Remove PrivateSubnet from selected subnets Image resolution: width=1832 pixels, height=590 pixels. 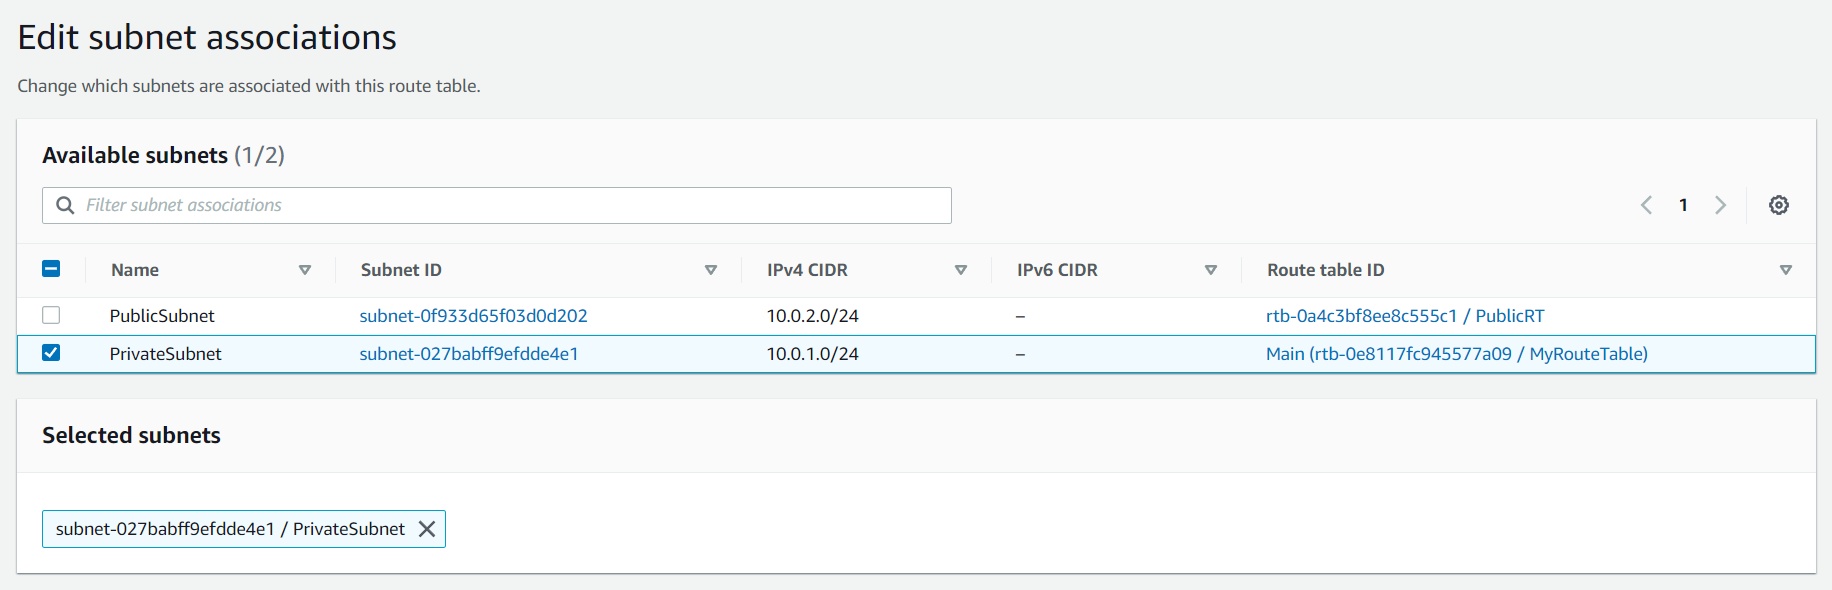(x=427, y=529)
